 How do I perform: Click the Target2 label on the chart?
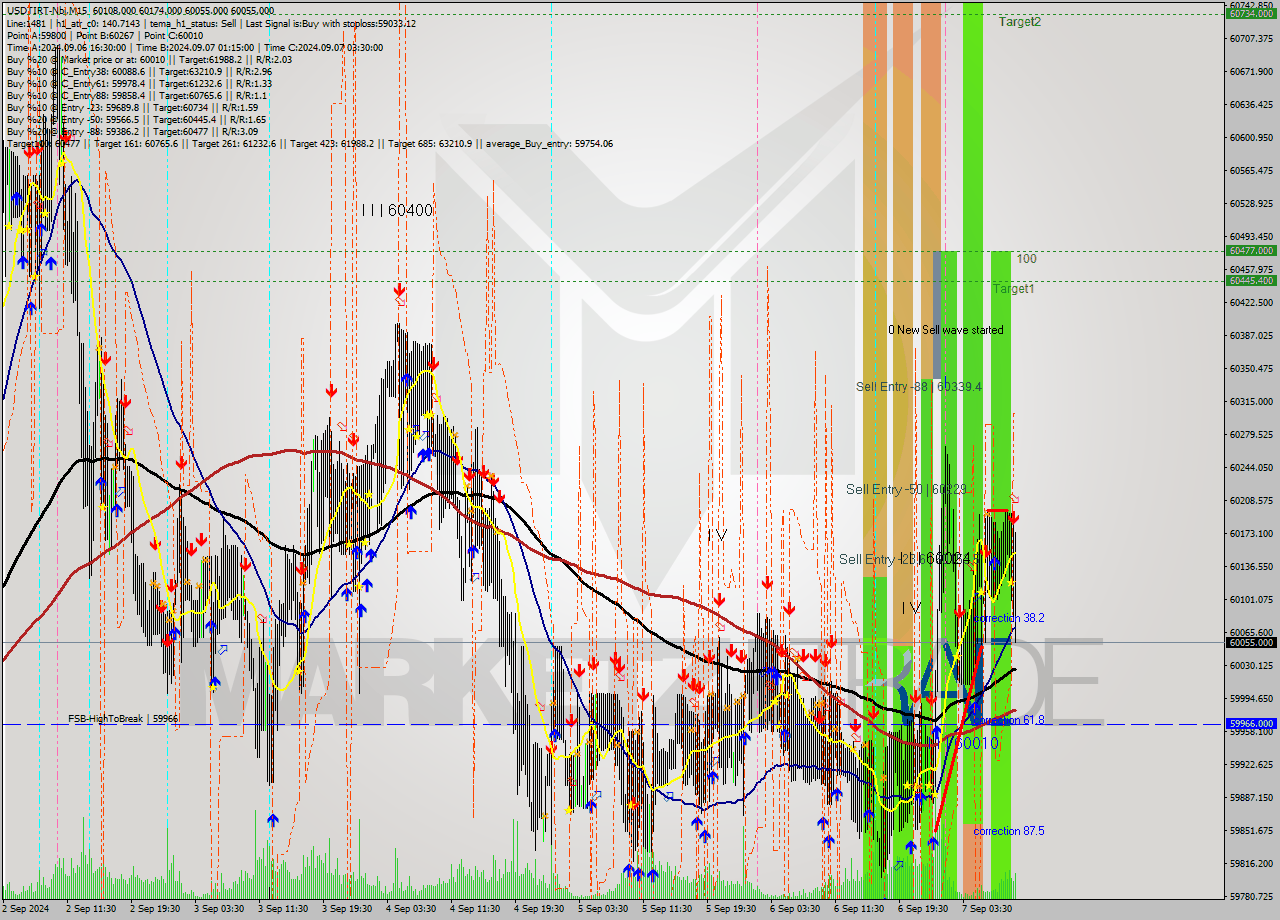1019,21
